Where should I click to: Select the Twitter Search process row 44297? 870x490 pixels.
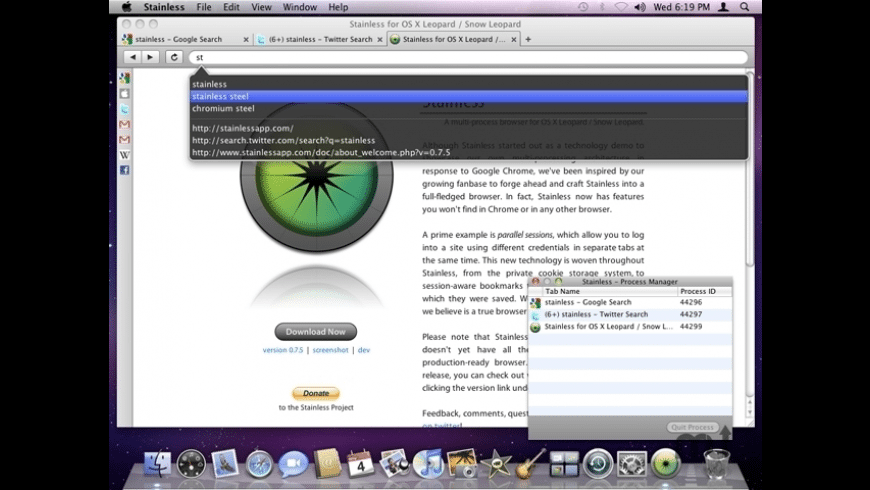(x=630, y=315)
